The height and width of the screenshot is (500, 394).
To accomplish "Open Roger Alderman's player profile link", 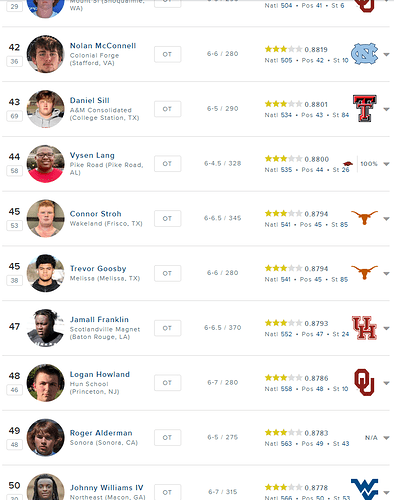I will pos(101,433).
